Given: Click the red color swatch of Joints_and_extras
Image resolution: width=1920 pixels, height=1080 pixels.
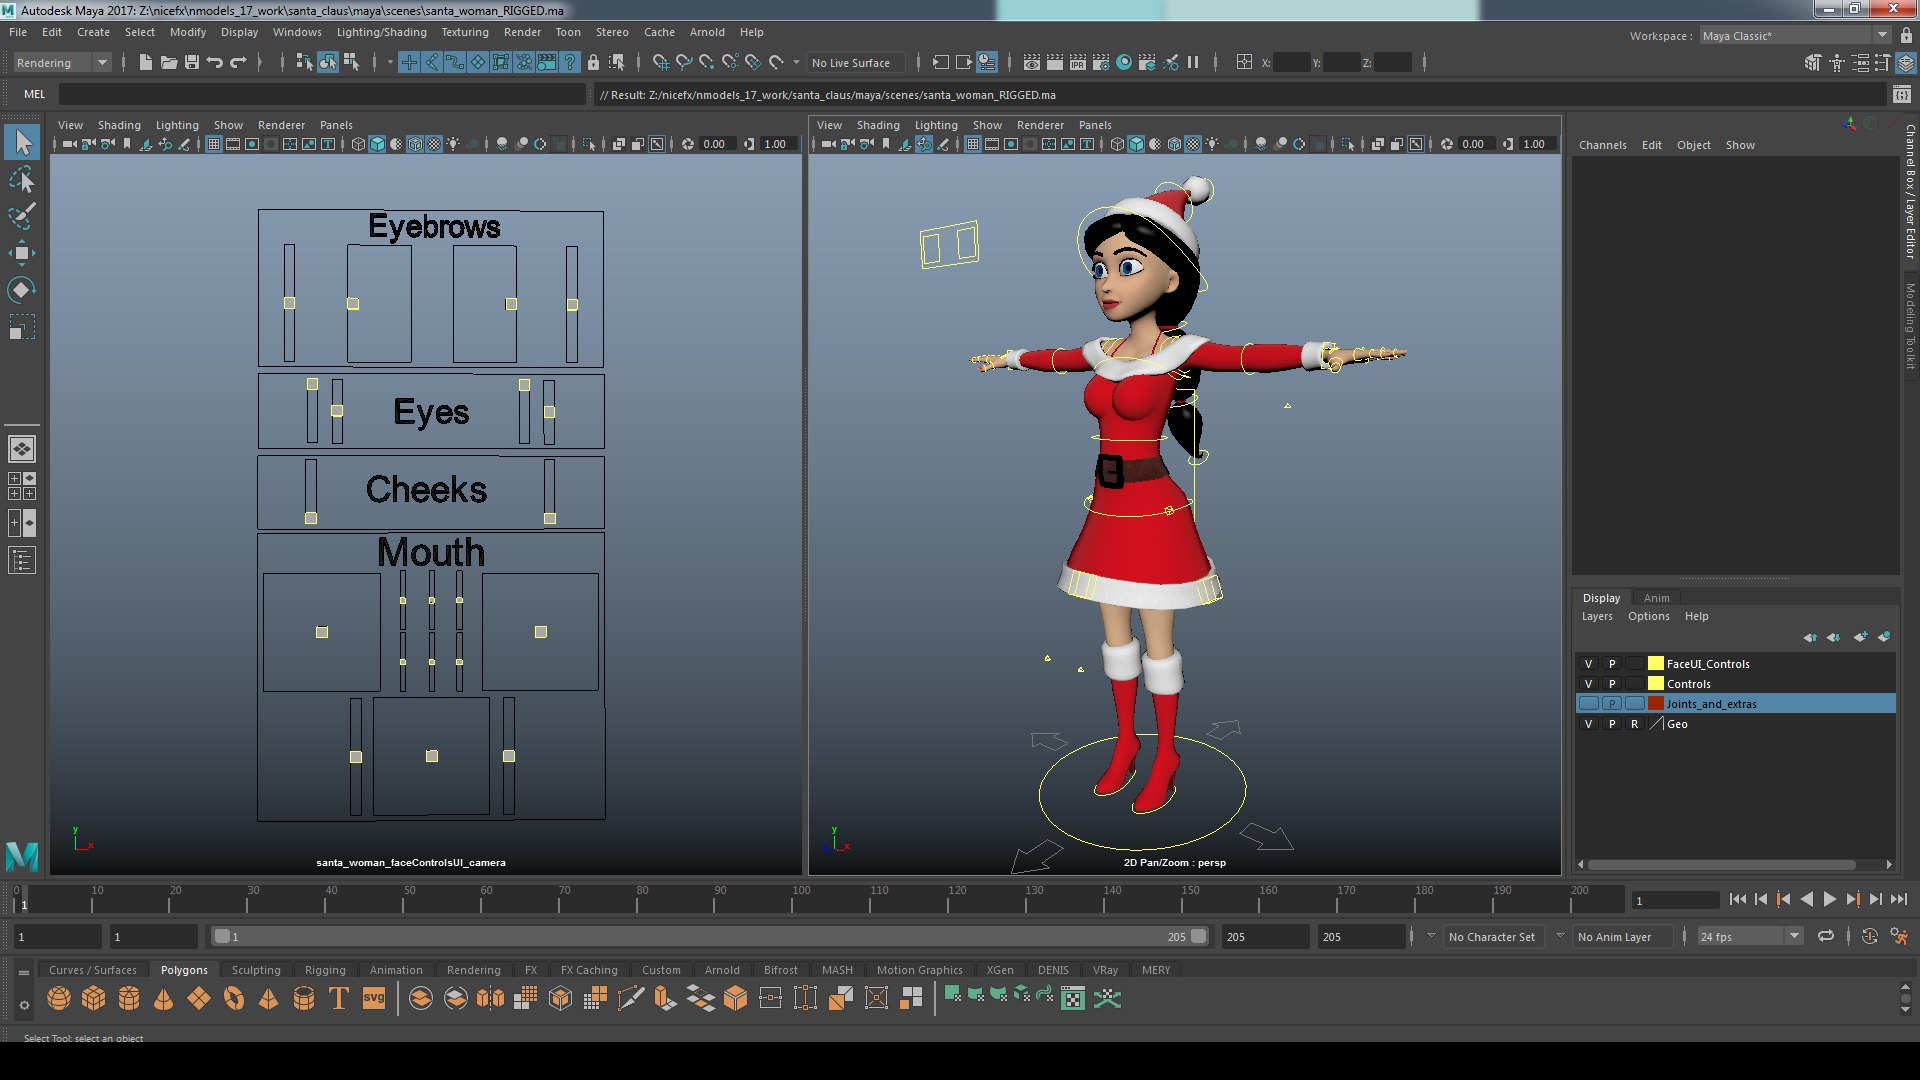Looking at the screenshot, I should 1656,704.
